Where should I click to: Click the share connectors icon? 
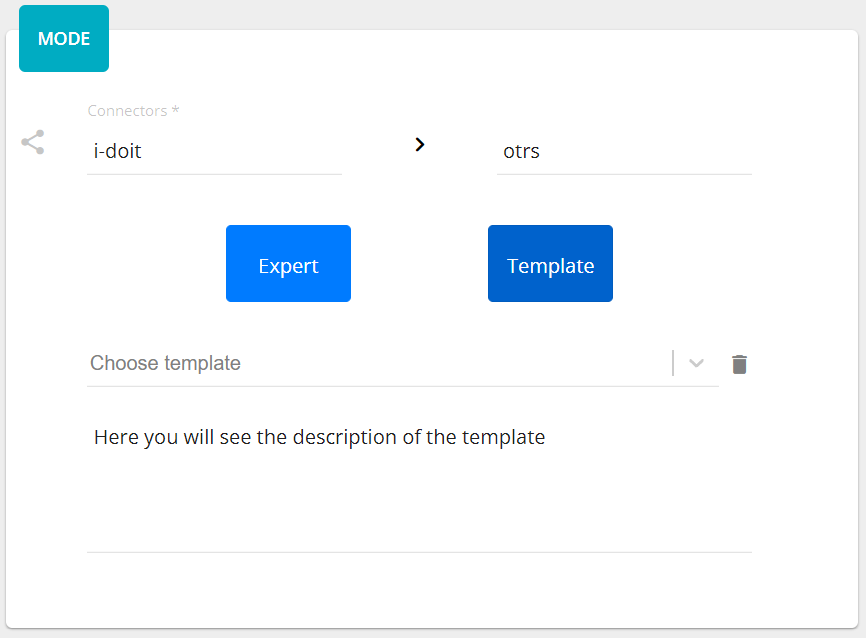pos(33,143)
